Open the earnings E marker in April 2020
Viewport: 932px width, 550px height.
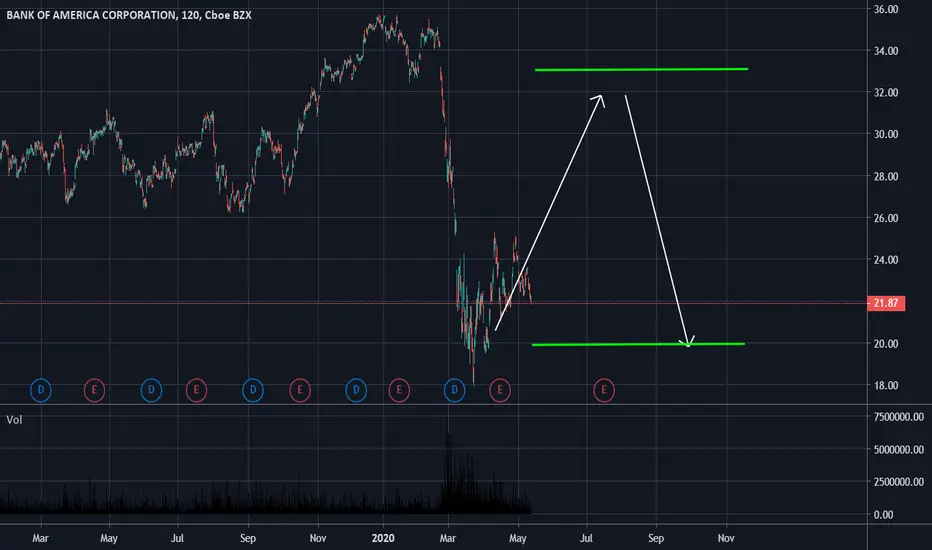point(500,390)
